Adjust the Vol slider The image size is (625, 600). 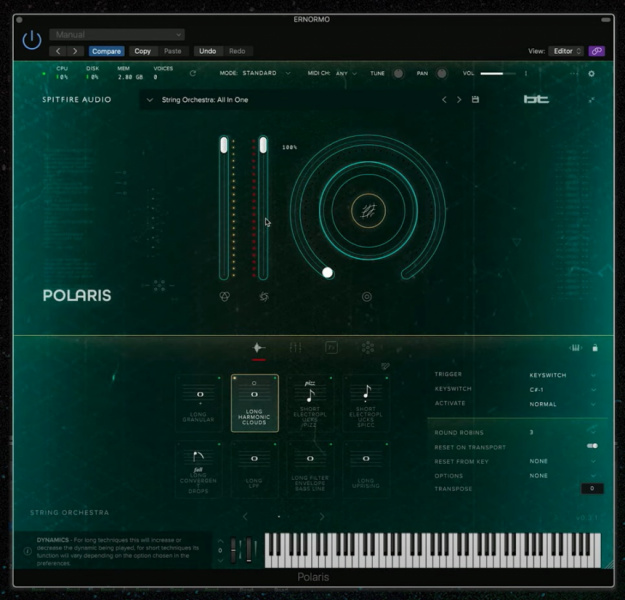pyautogui.click(x=498, y=73)
